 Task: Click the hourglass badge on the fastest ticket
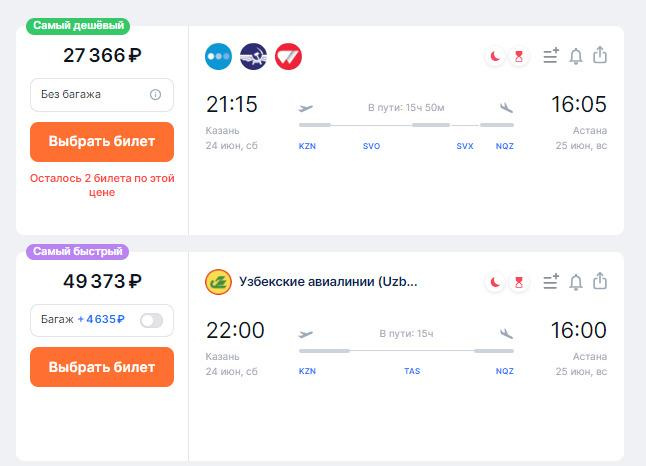click(518, 282)
